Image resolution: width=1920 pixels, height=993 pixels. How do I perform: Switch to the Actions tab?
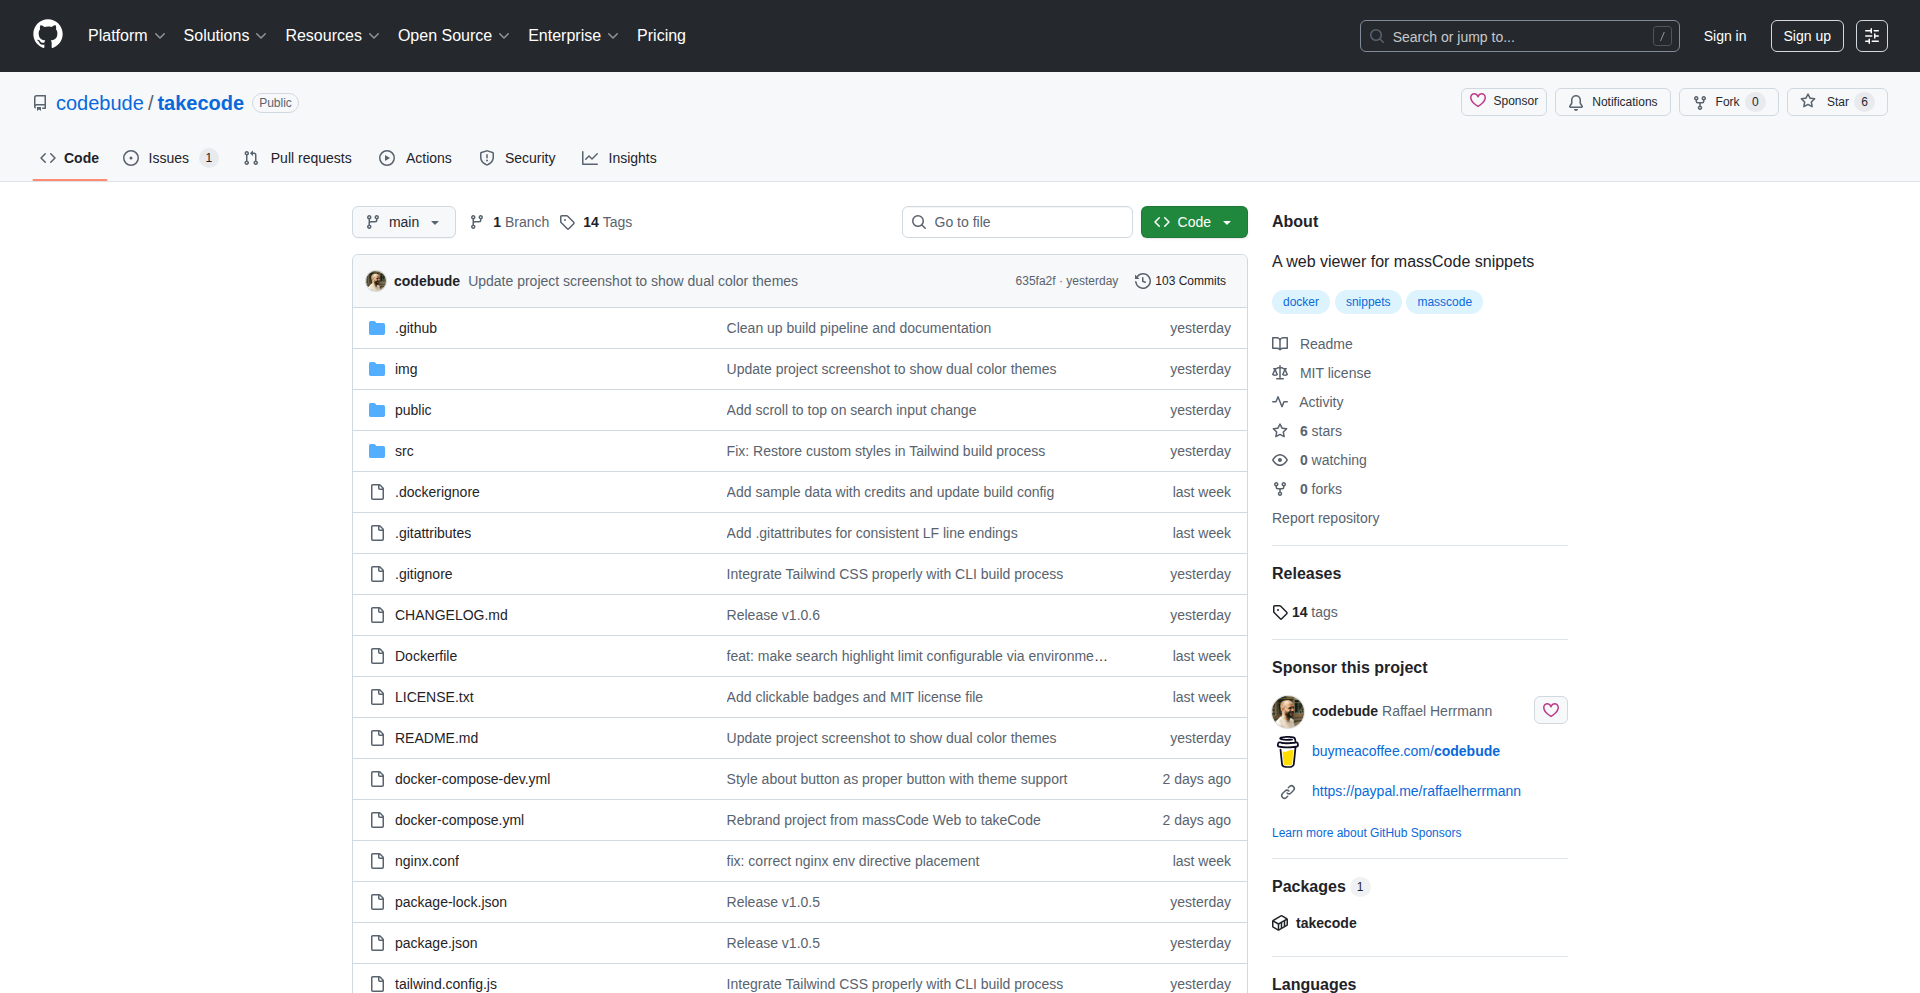[416, 158]
